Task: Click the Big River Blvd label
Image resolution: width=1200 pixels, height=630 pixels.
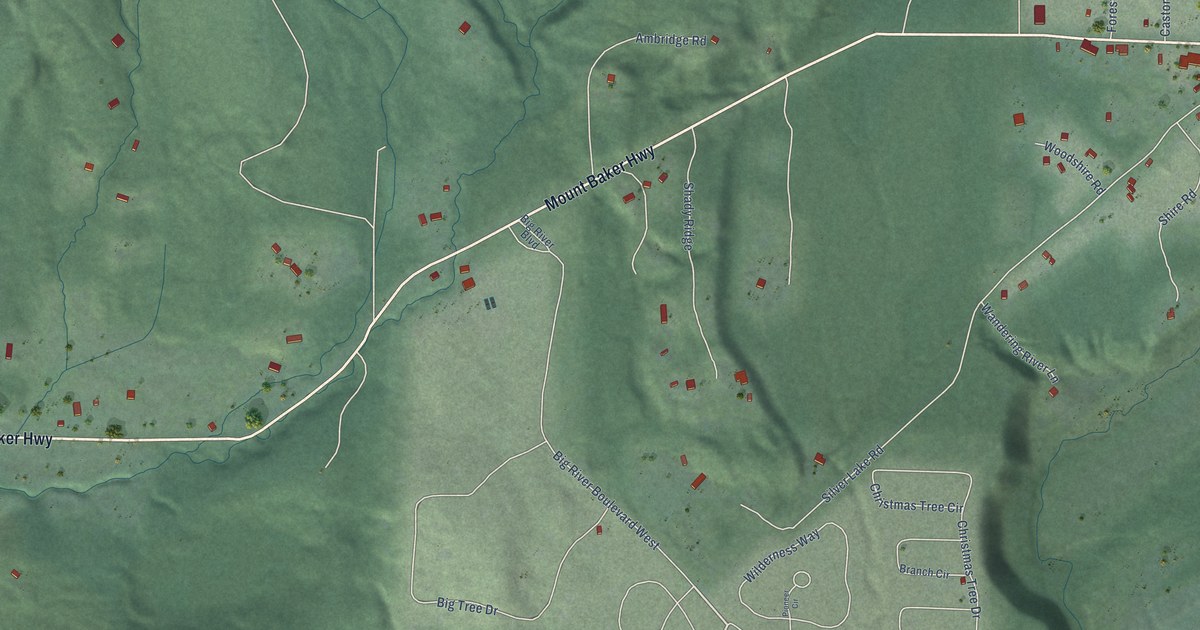Action: pos(534,234)
